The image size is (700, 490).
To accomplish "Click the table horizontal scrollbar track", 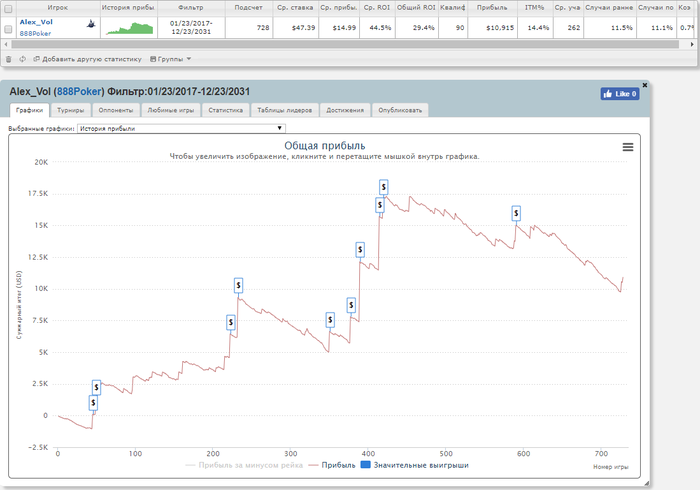I will [345, 45].
